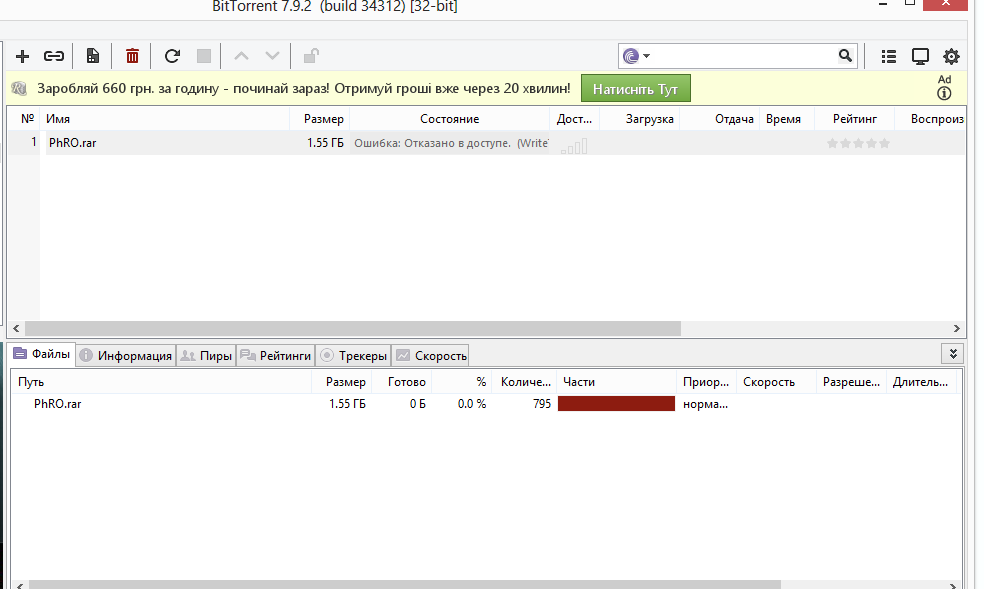Click the red pieces bar of PhRO.rar

coord(616,404)
